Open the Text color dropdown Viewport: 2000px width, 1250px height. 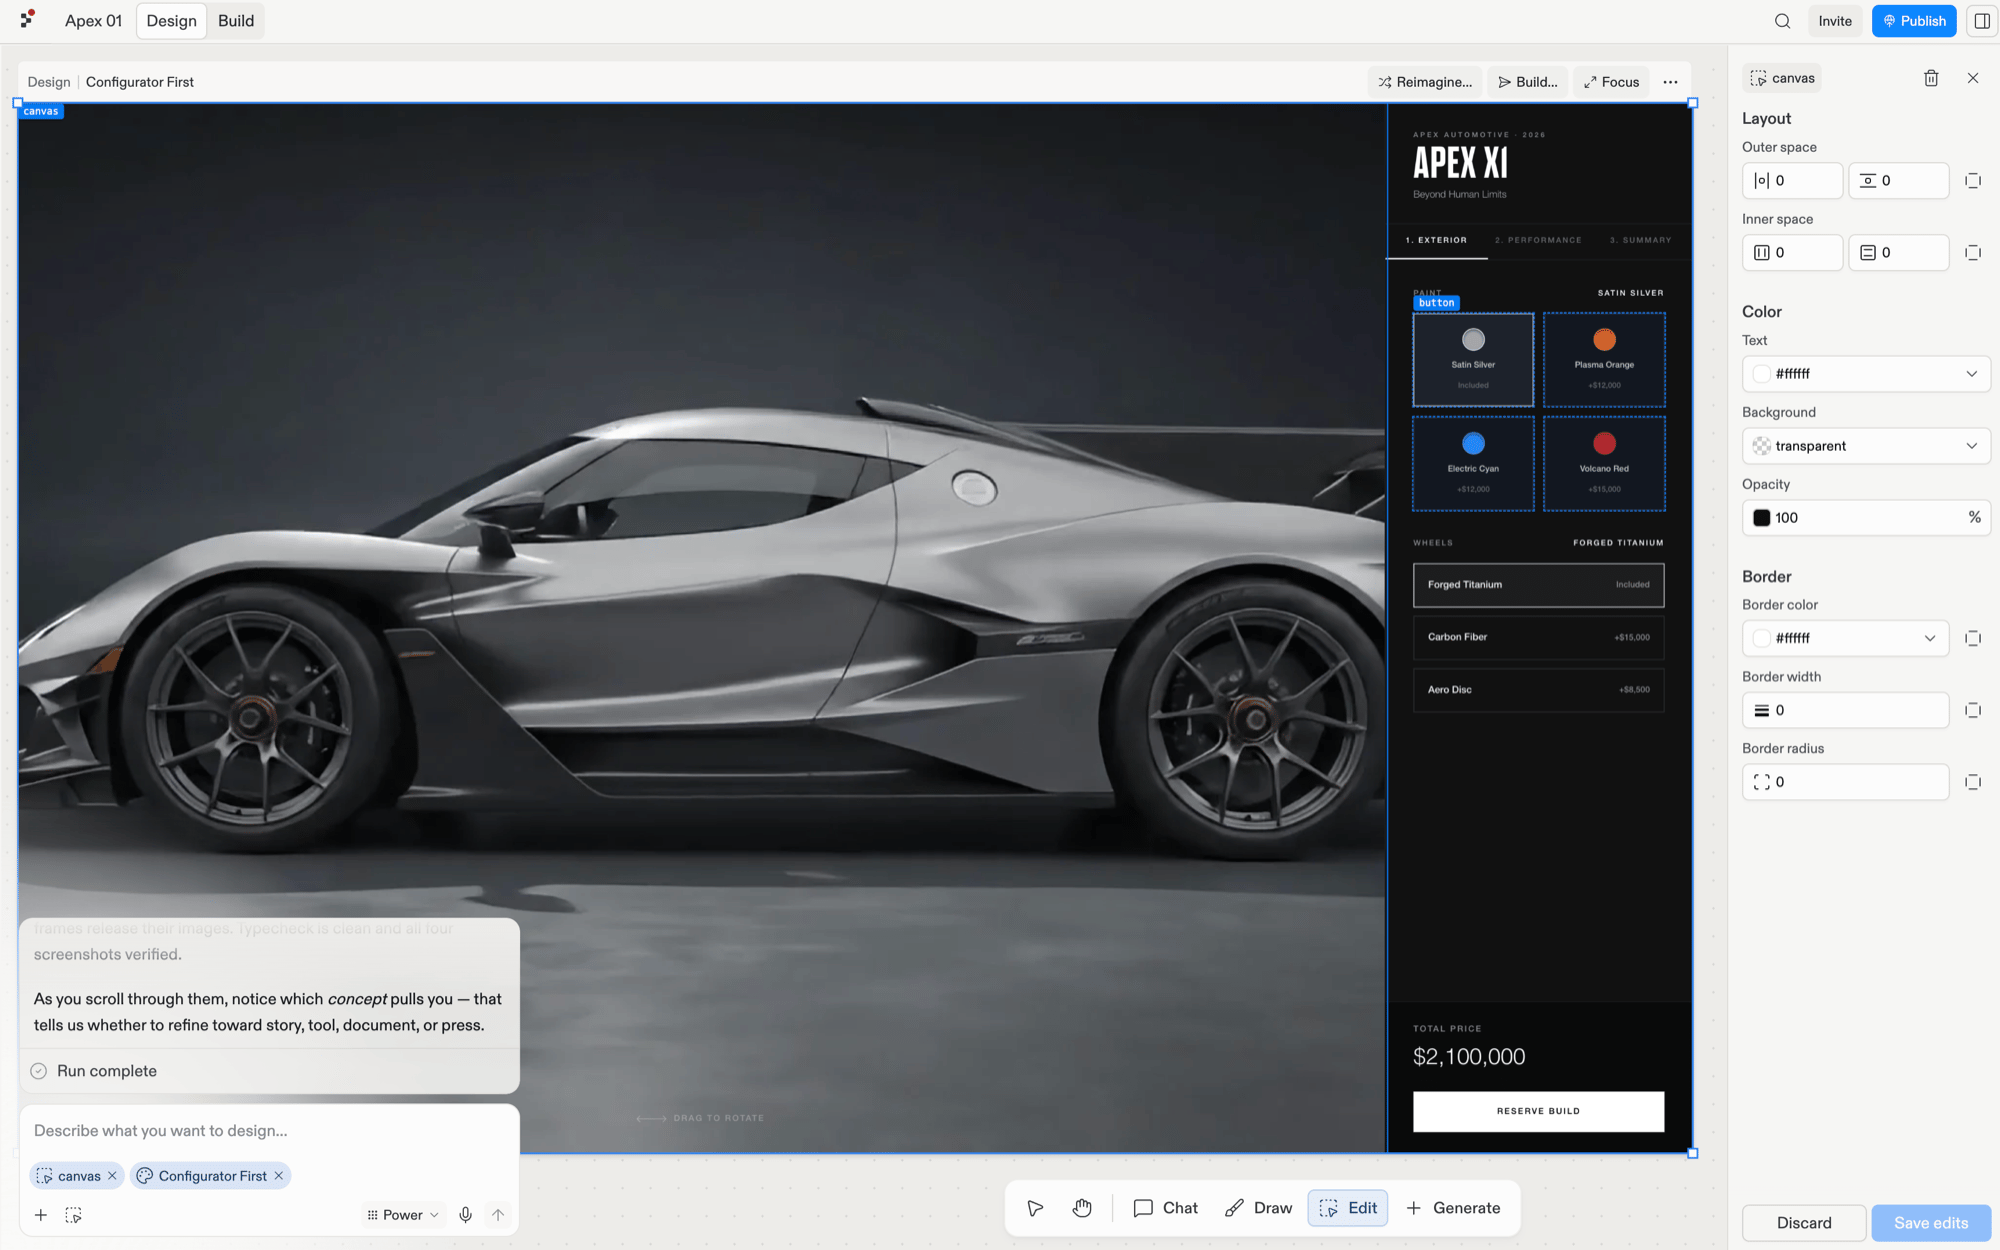coord(1866,374)
